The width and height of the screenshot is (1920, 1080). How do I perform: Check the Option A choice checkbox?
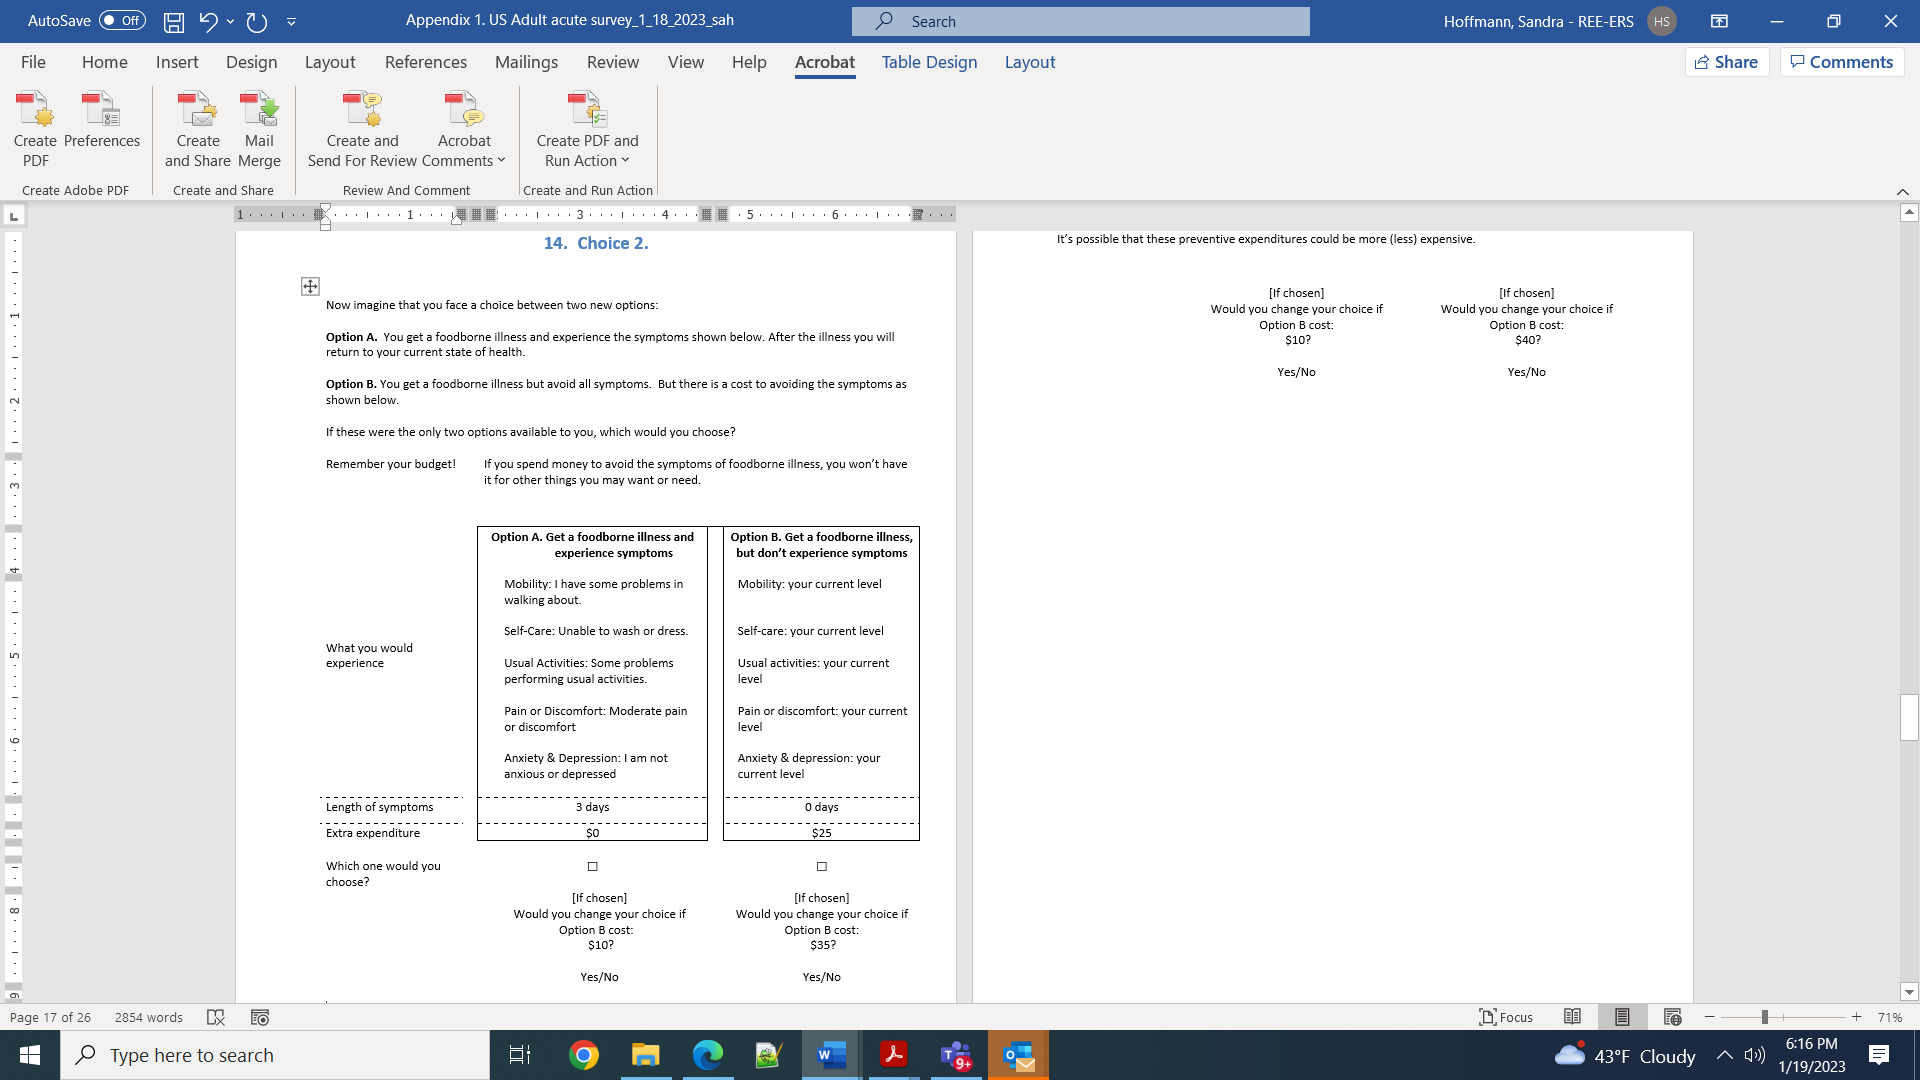click(593, 867)
